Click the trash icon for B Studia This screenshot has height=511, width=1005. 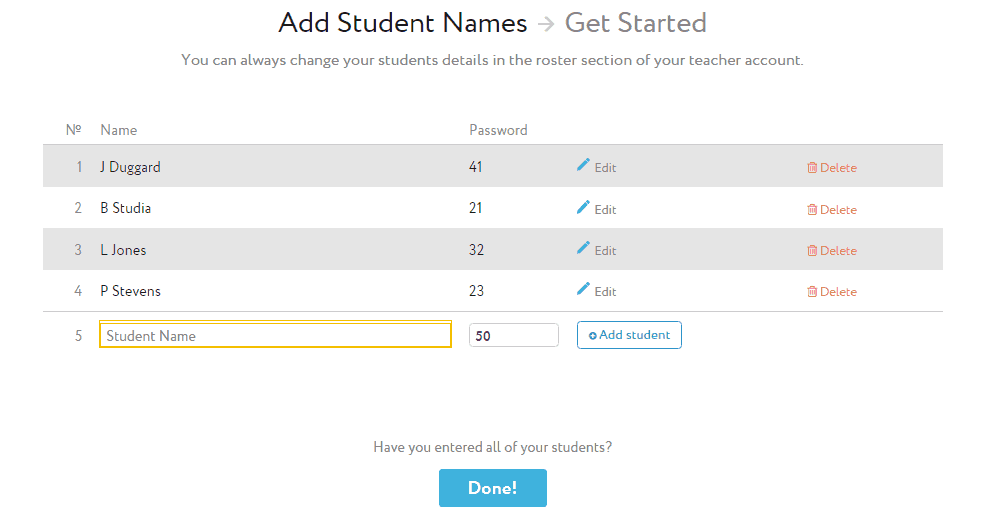812,210
